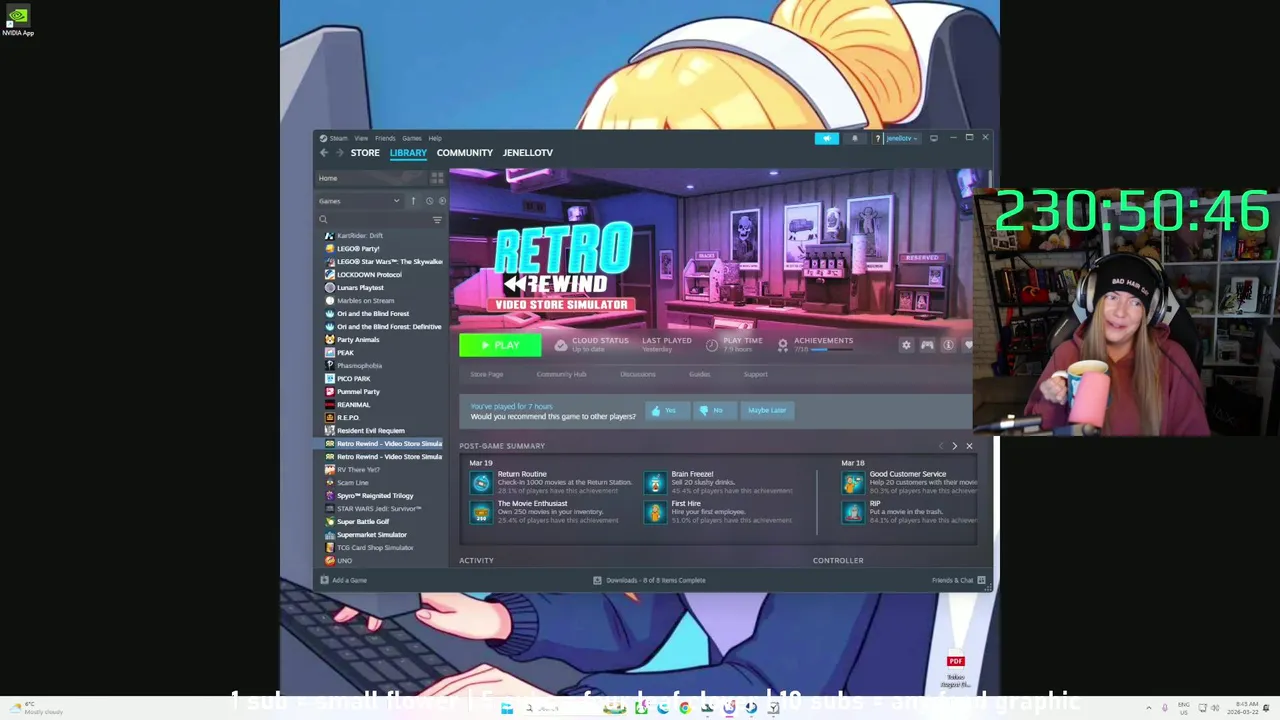The height and width of the screenshot is (720, 1280).
Task: Open the Community Hub link
Action: pyautogui.click(x=562, y=374)
